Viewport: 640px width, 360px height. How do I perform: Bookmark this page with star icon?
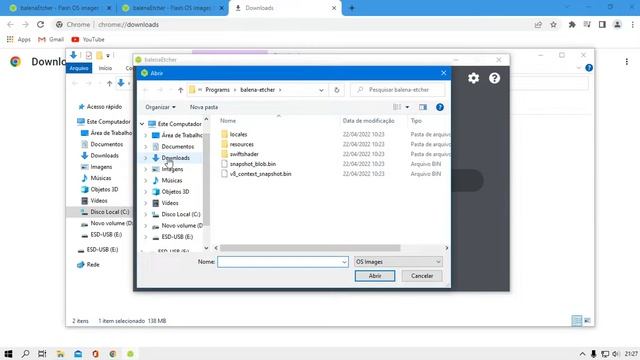(553, 24)
